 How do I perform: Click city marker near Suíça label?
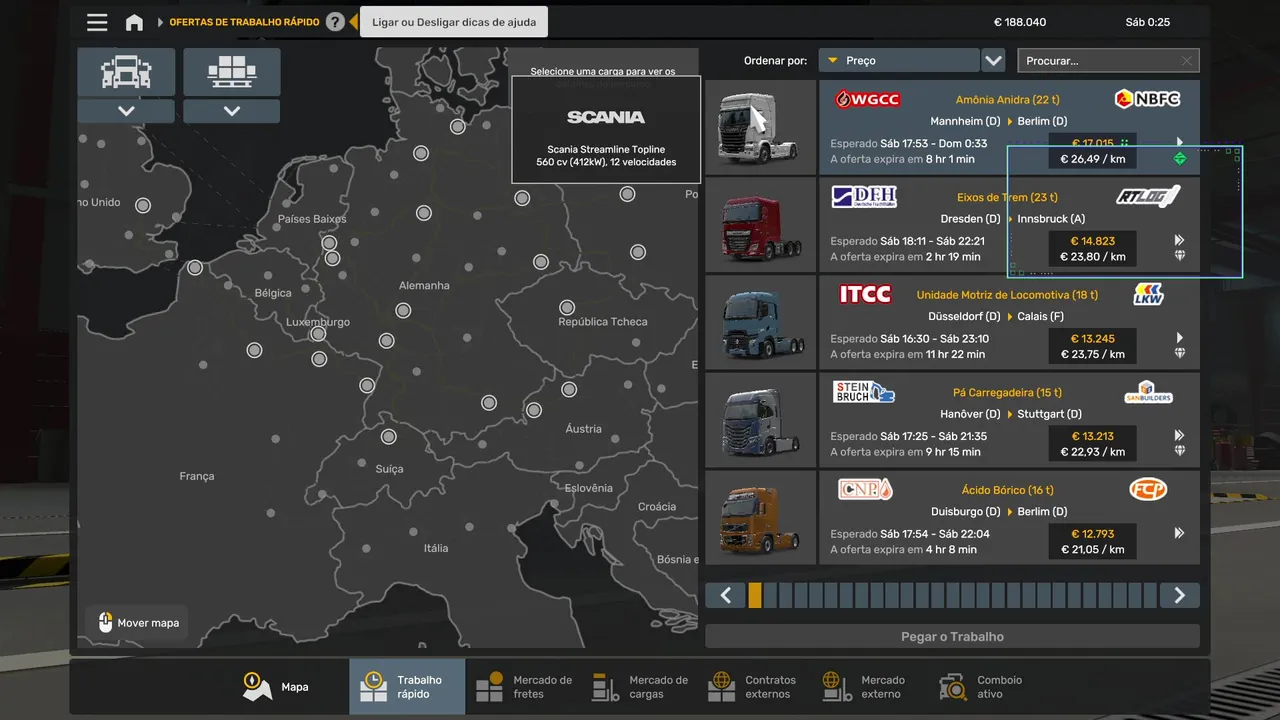pos(389,437)
